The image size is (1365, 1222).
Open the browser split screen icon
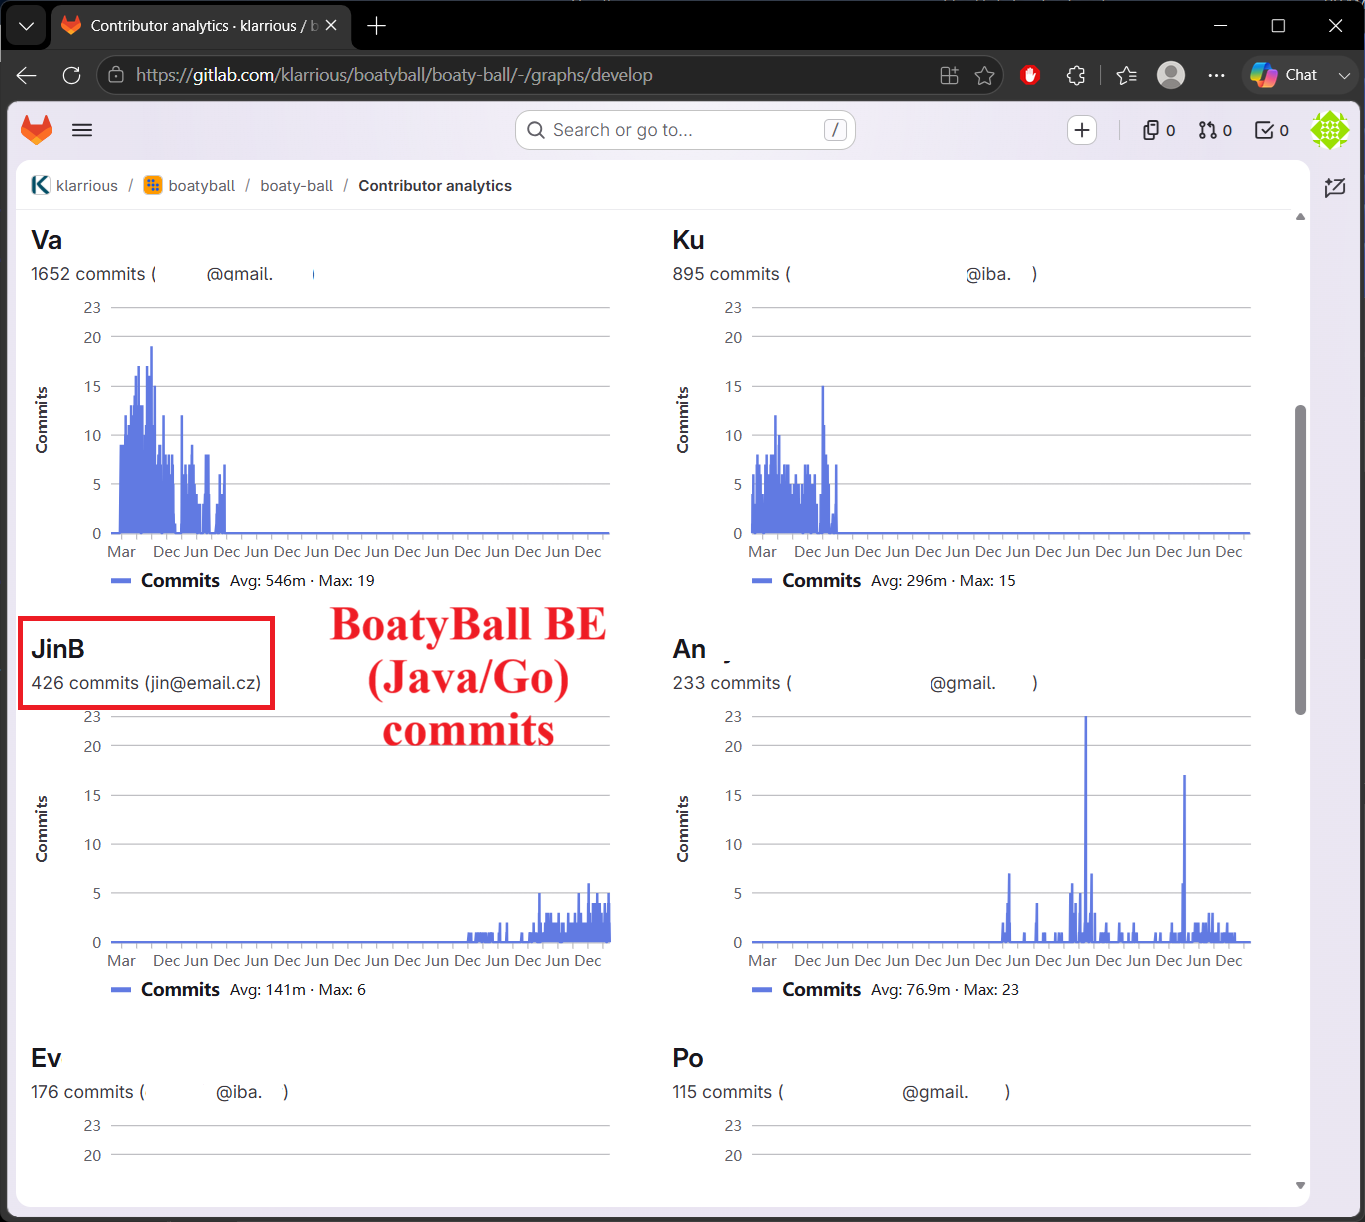pos(950,75)
